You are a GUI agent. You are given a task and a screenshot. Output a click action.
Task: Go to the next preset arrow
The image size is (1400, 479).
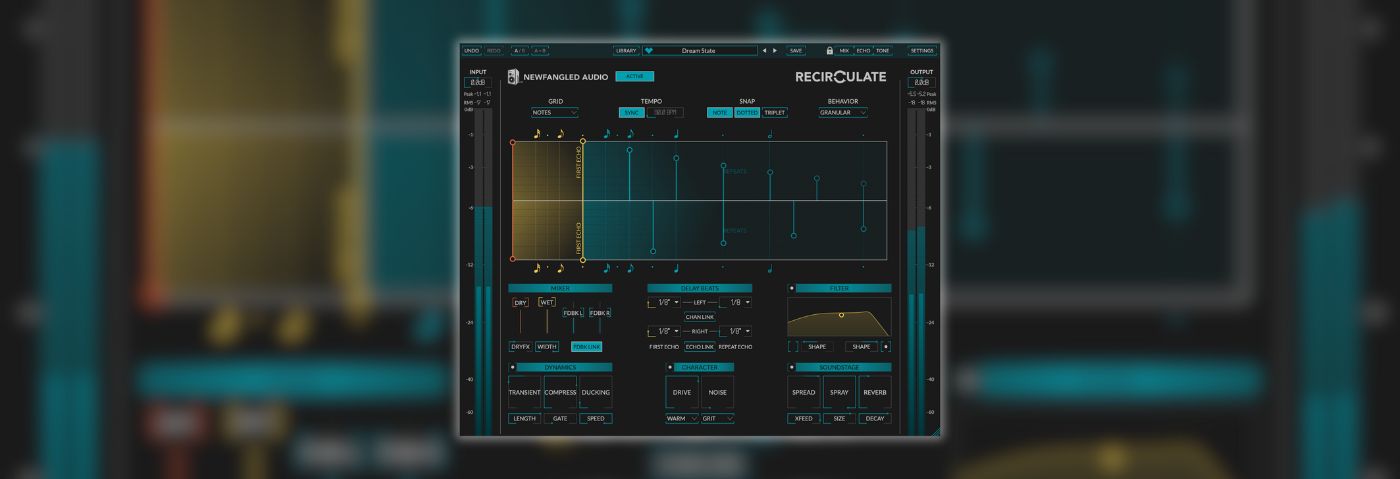pyautogui.click(x=775, y=50)
